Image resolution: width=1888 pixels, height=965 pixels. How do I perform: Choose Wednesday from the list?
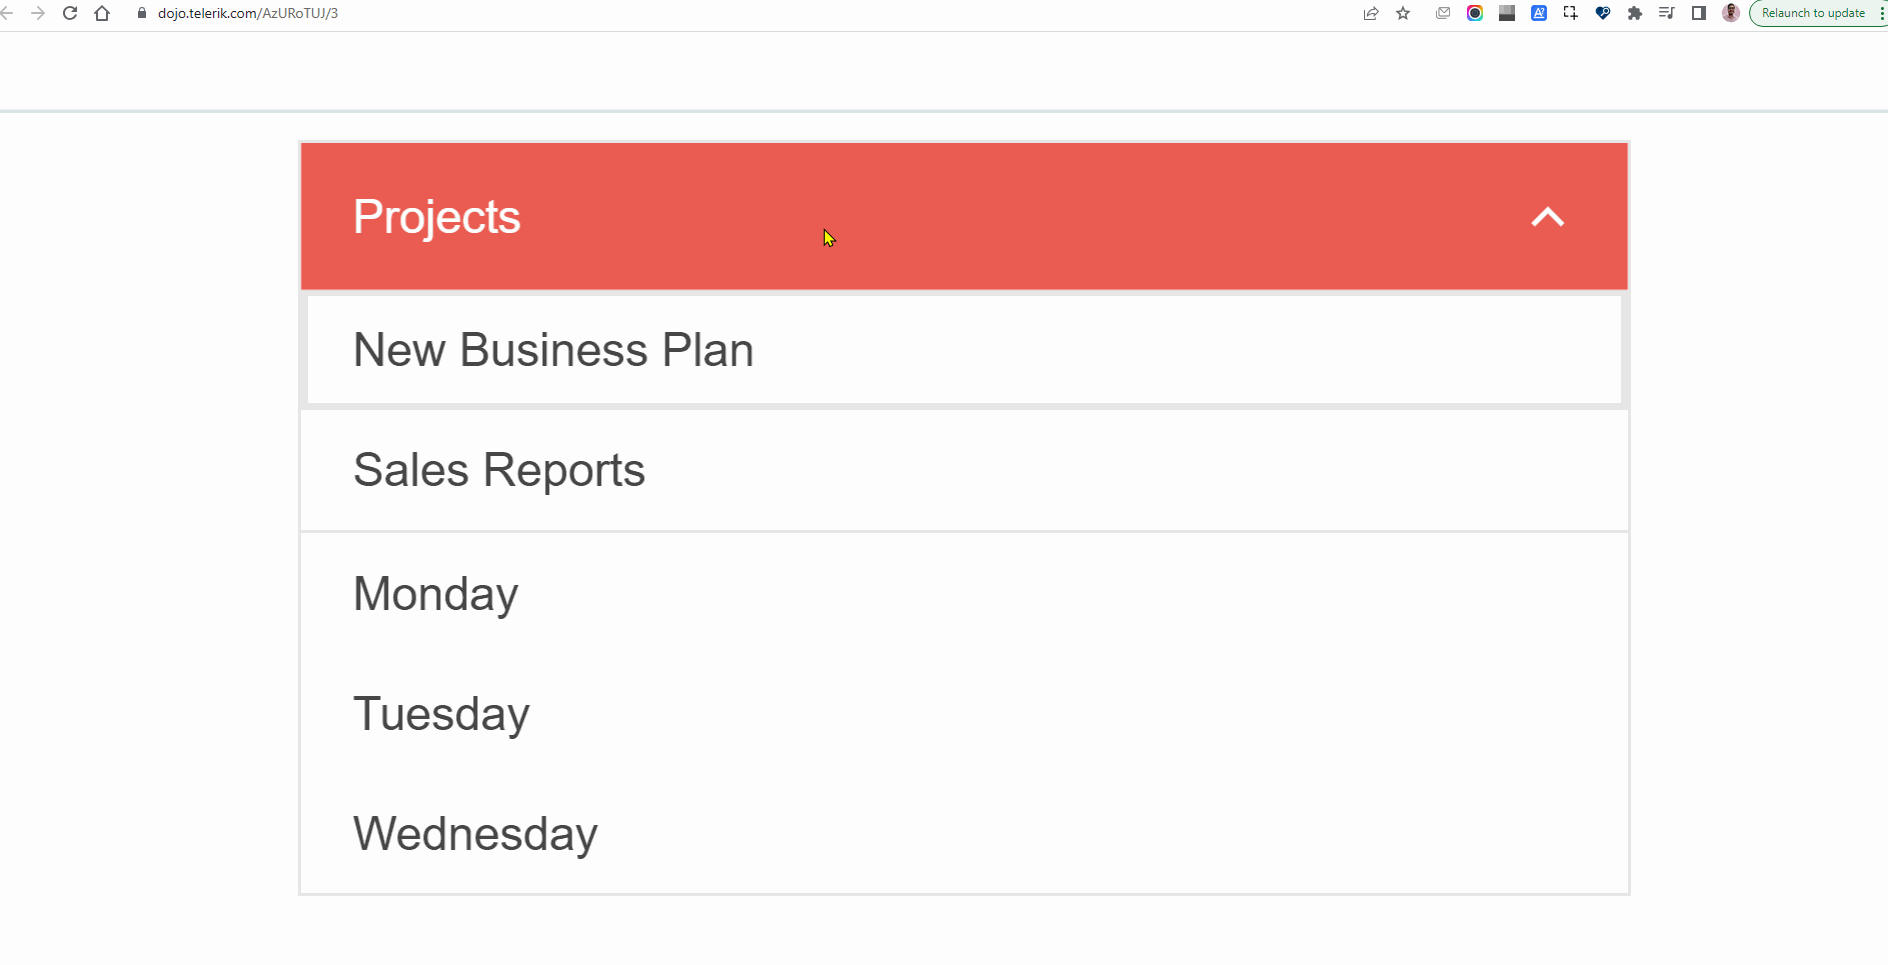pos(475,834)
